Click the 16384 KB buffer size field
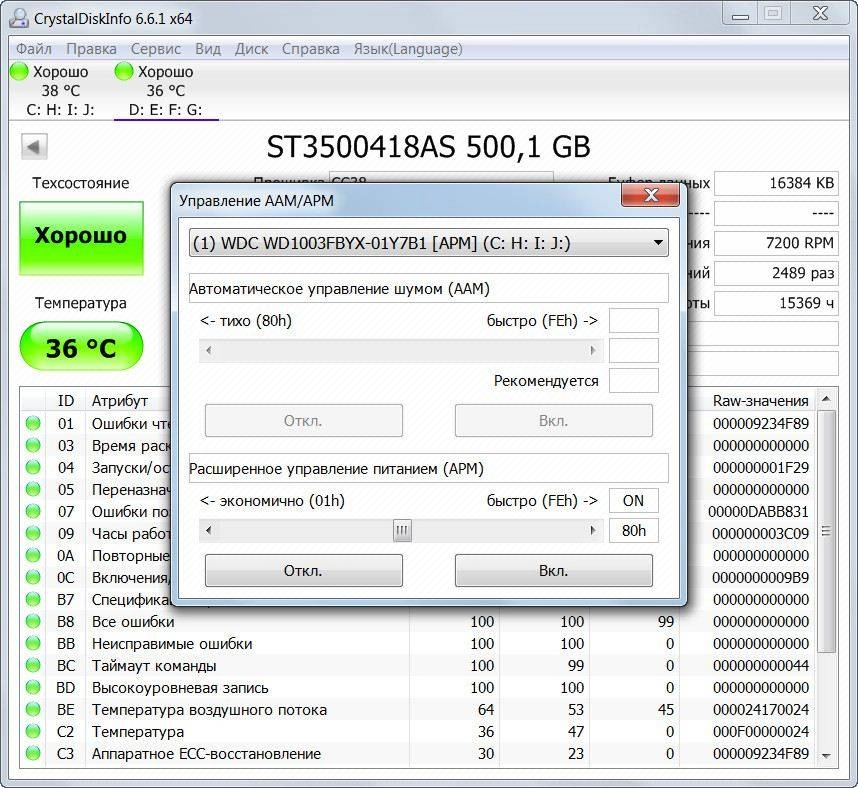 point(776,183)
